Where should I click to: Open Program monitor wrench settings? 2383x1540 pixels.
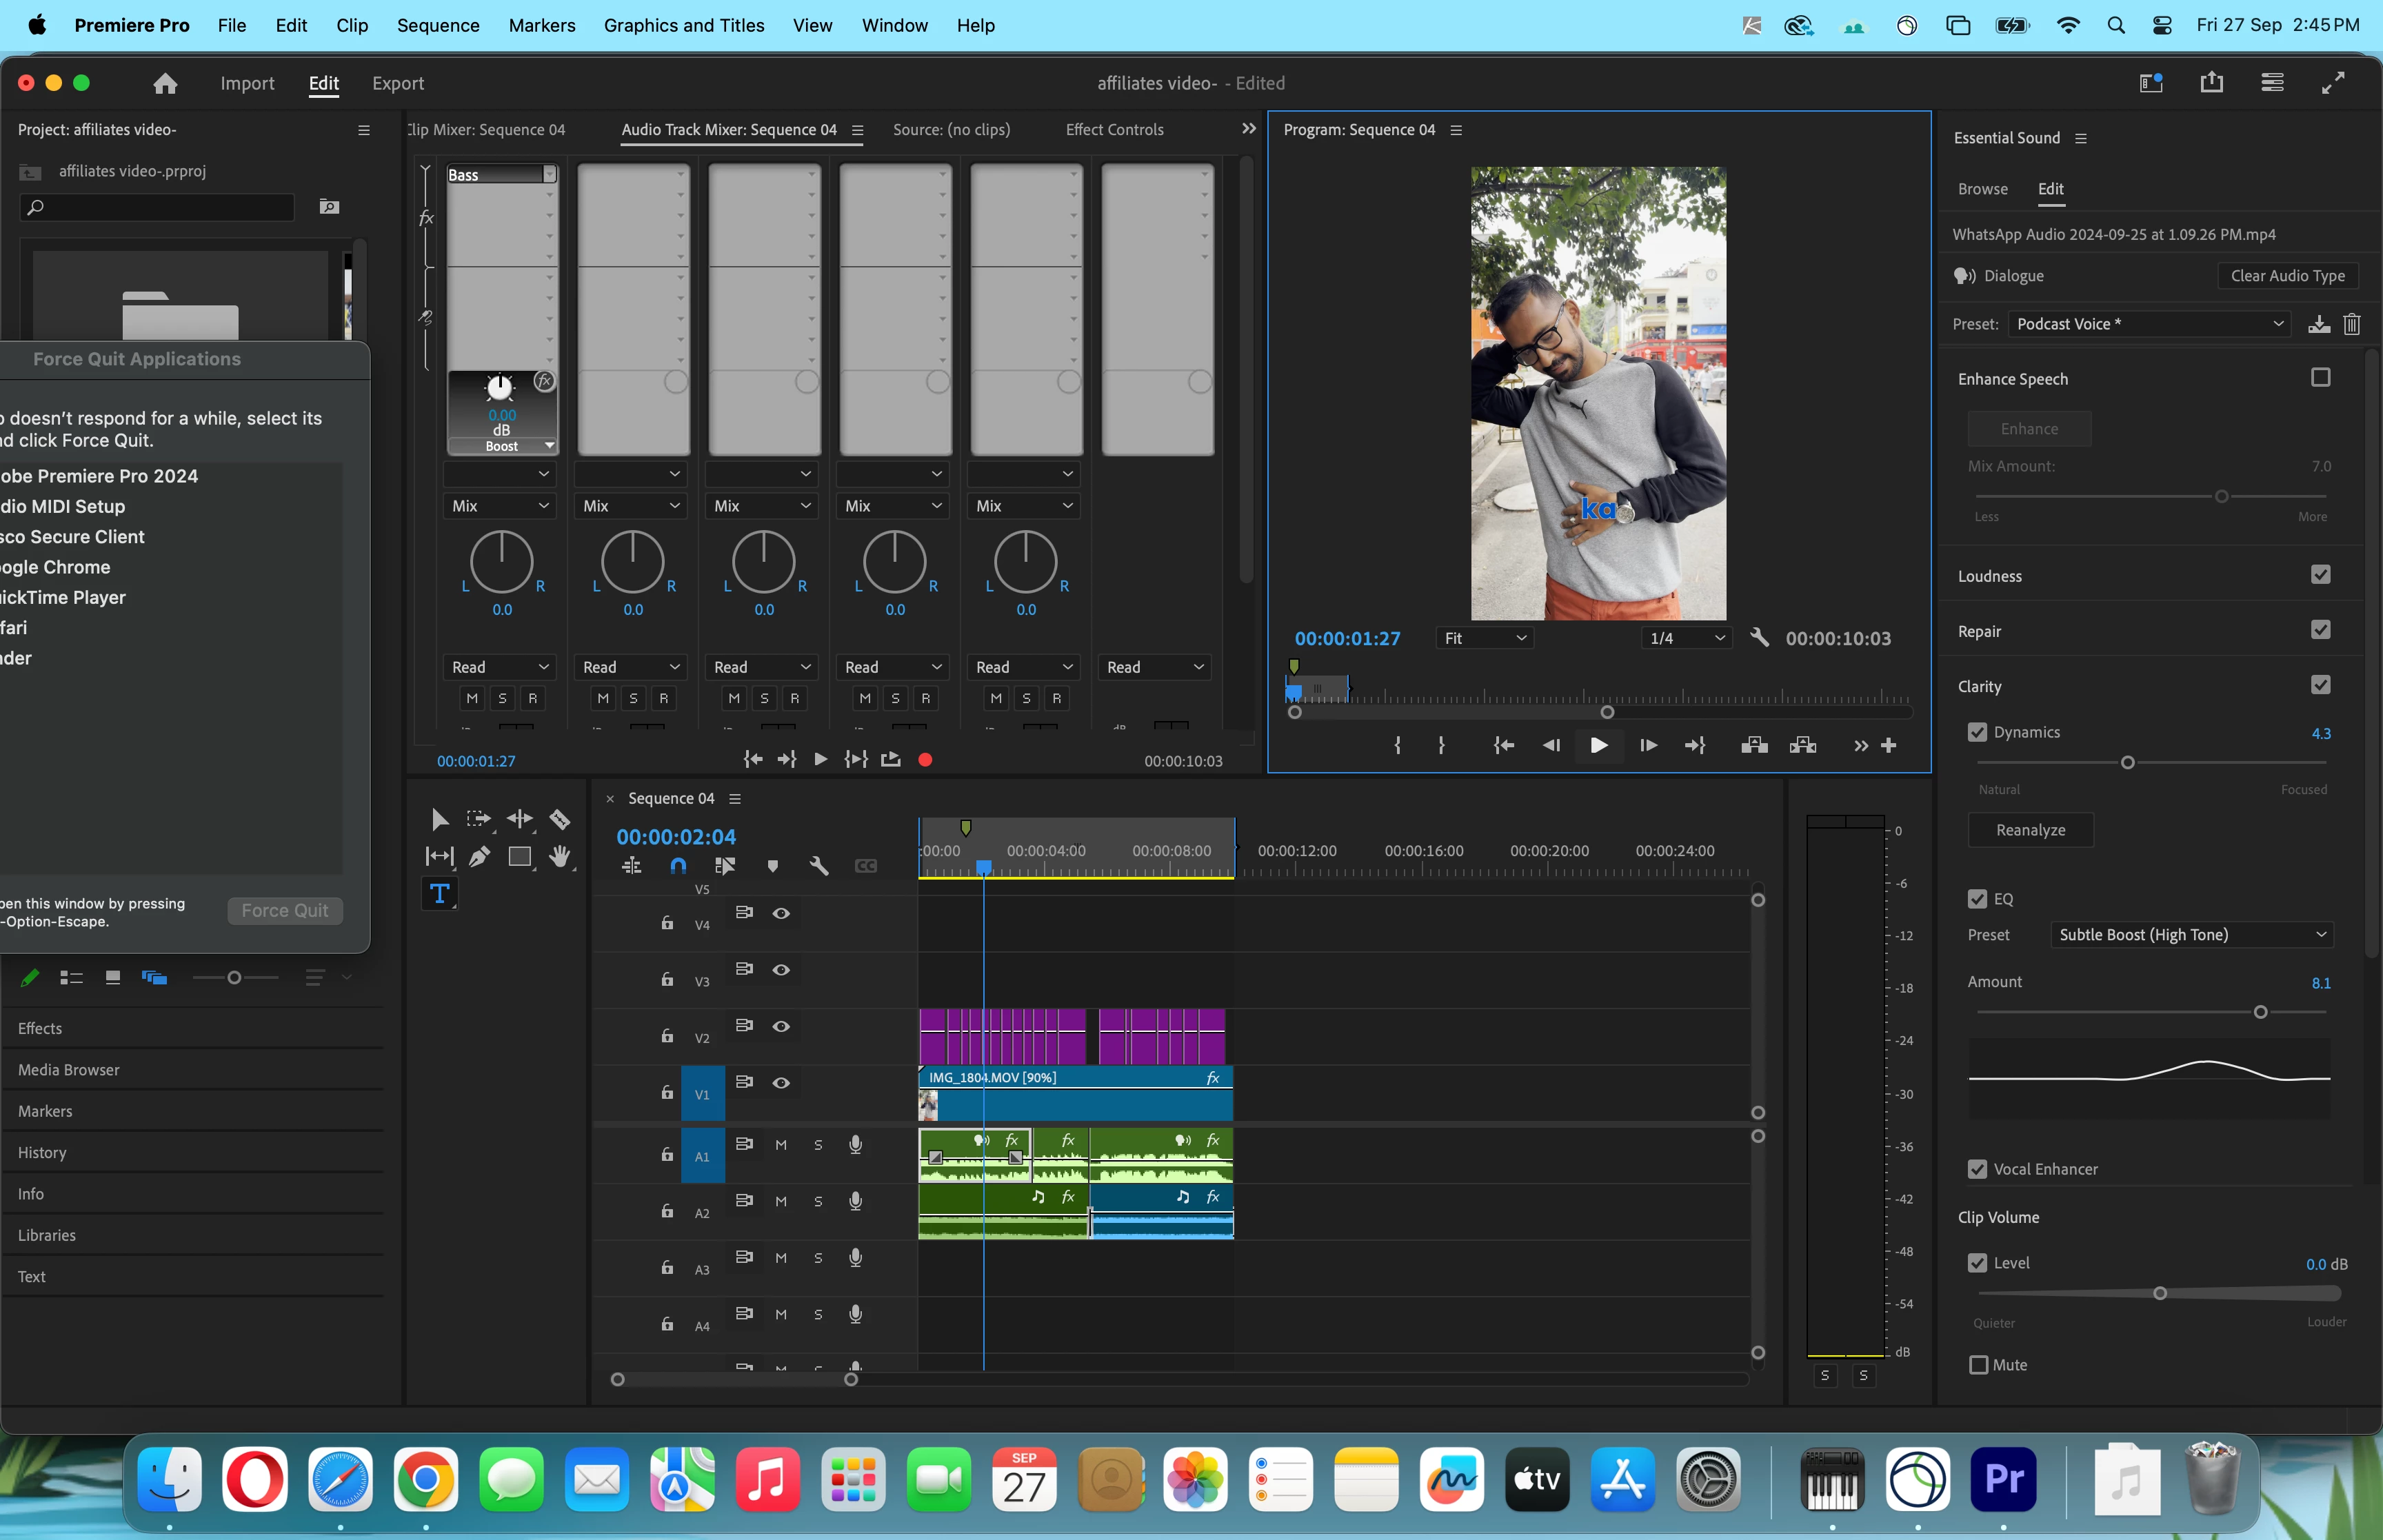pos(1760,638)
